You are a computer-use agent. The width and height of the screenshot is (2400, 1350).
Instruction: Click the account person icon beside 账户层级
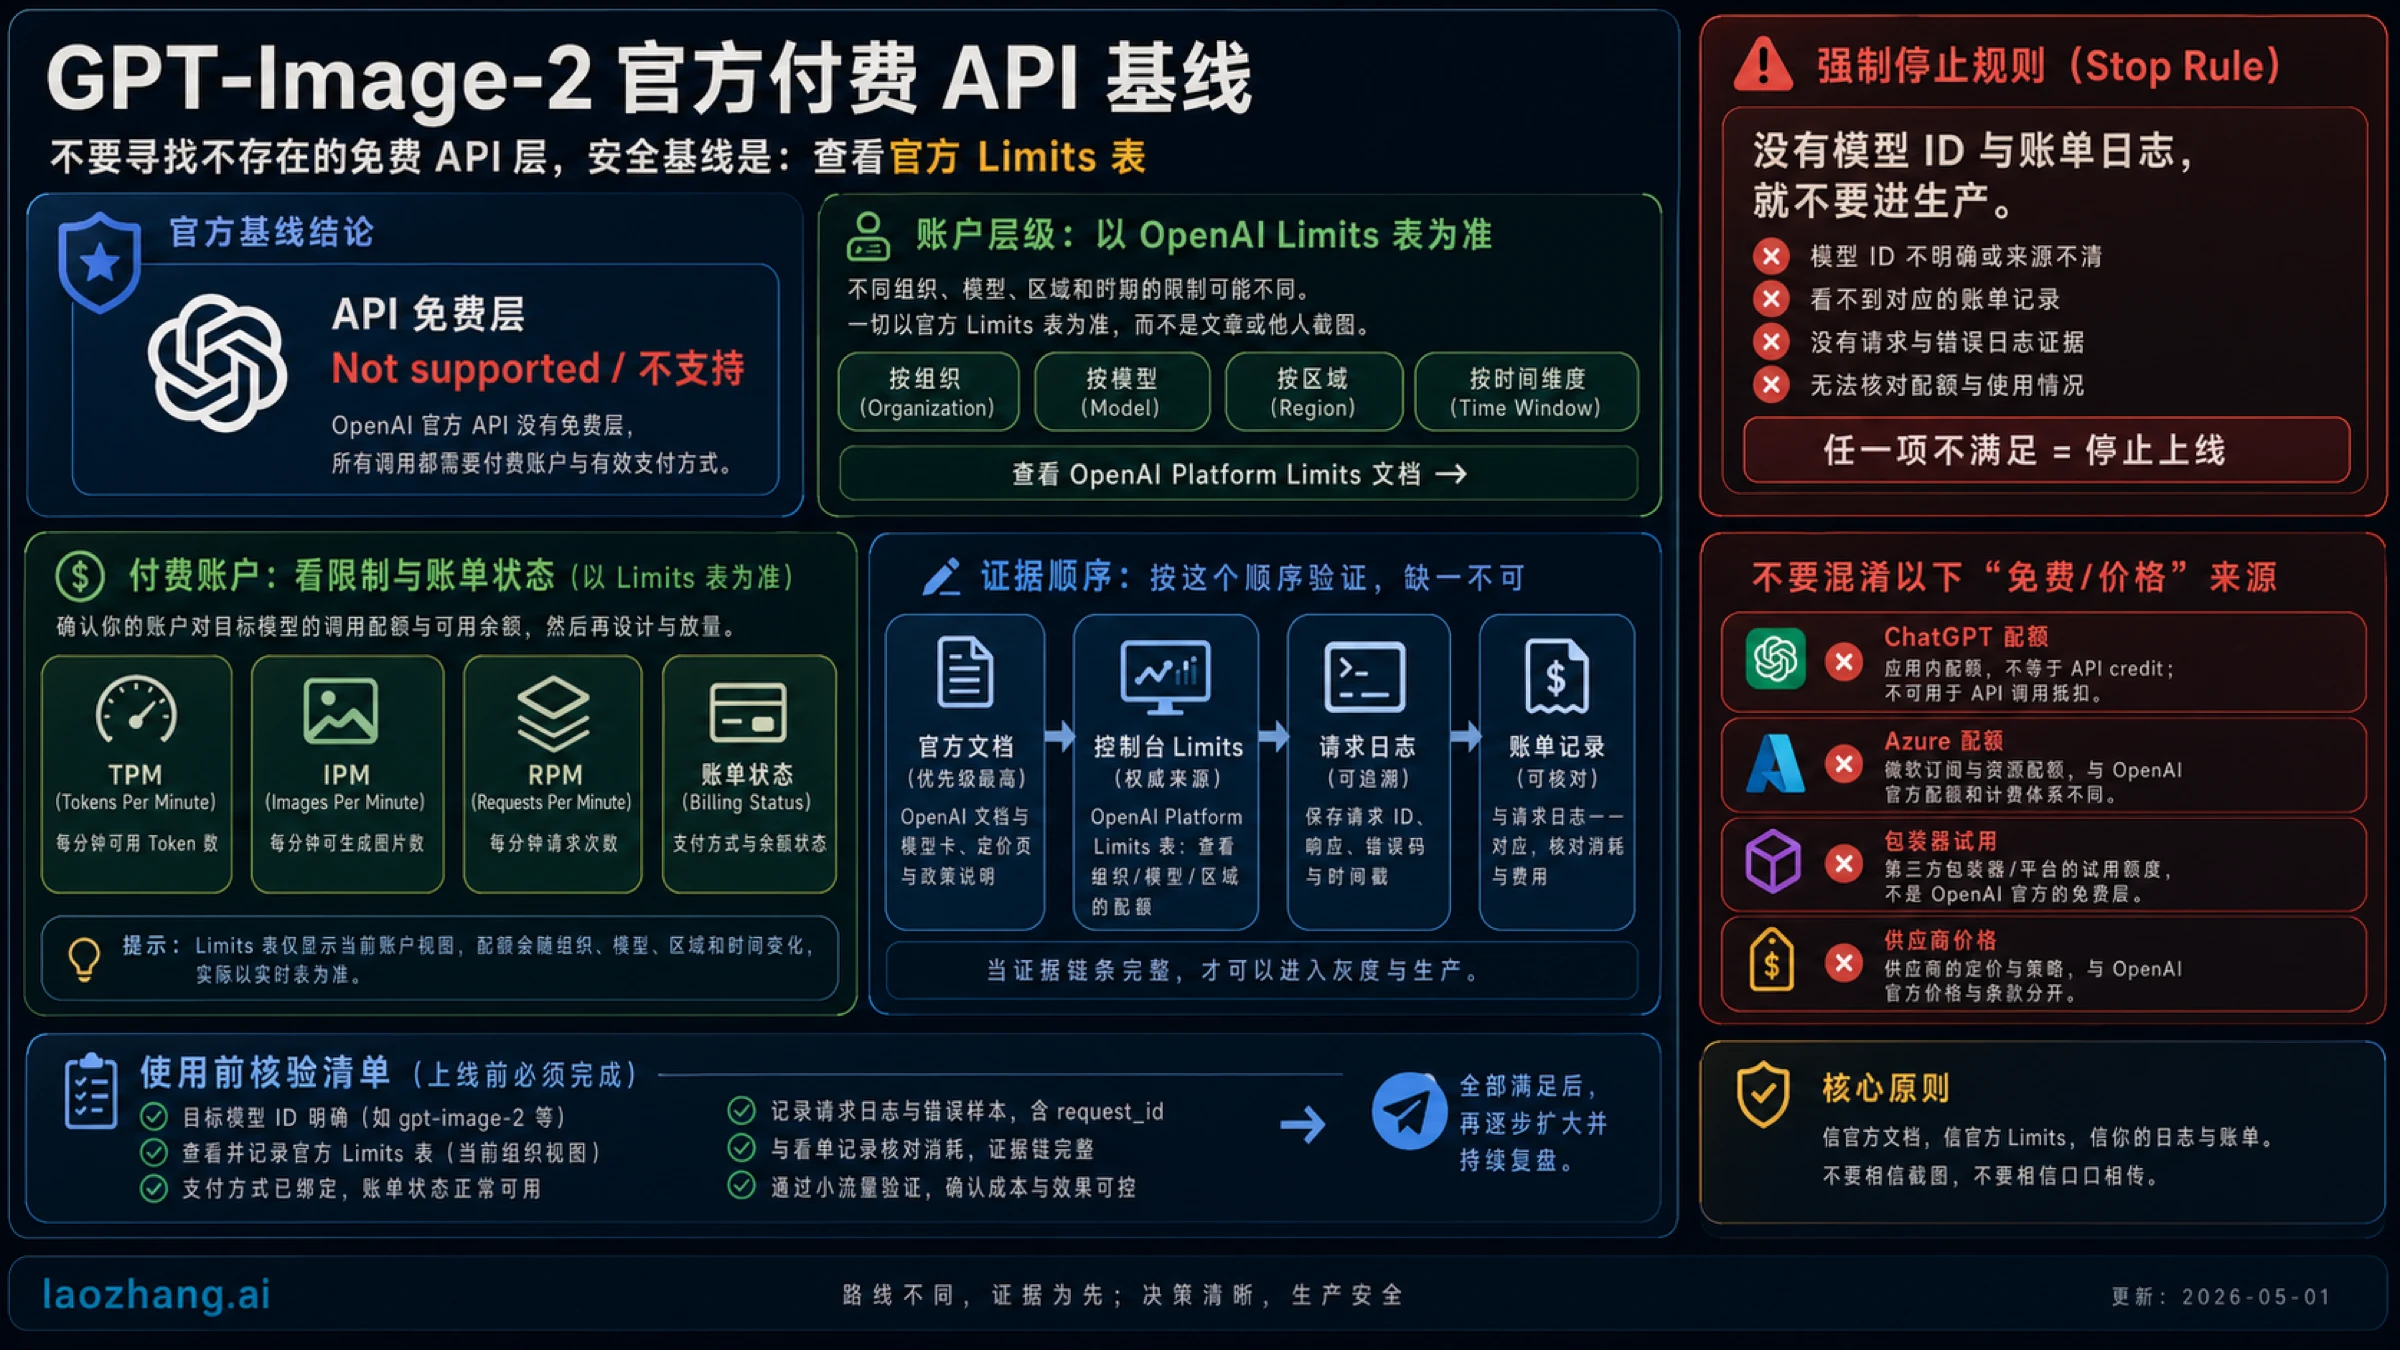[868, 237]
